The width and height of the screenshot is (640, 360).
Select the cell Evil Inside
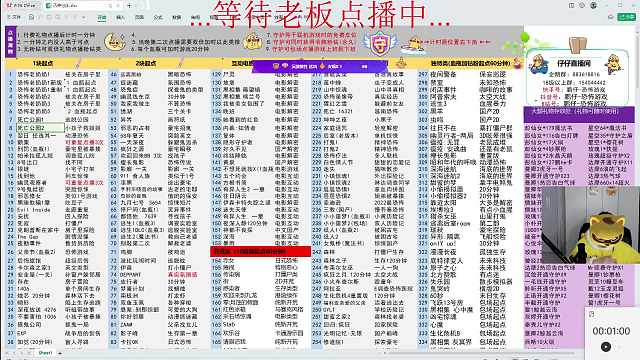[x=33, y=210]
